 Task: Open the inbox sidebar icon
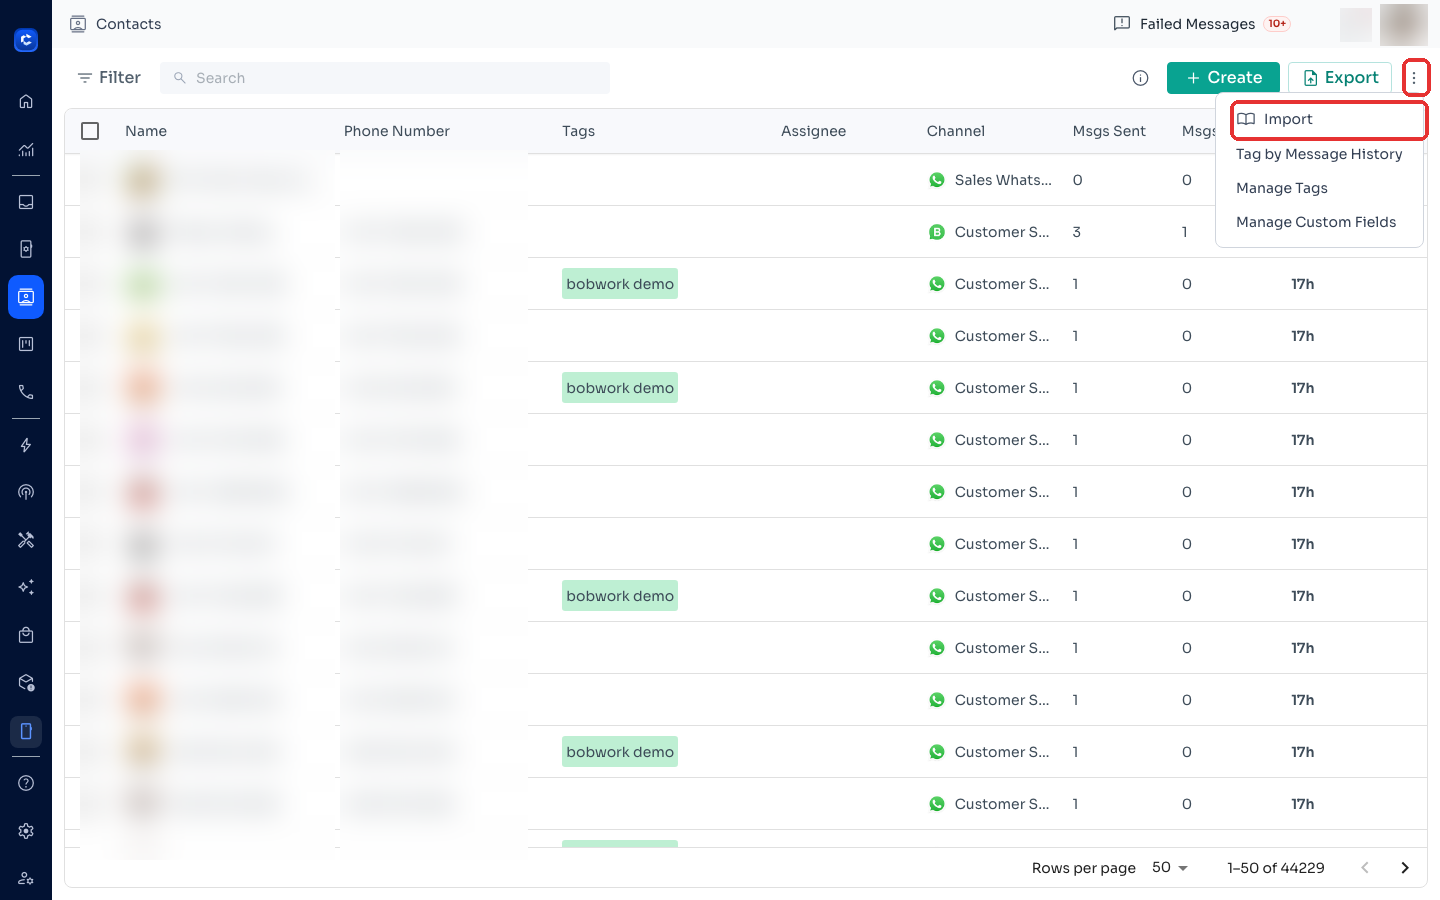(x=26, y=202)
